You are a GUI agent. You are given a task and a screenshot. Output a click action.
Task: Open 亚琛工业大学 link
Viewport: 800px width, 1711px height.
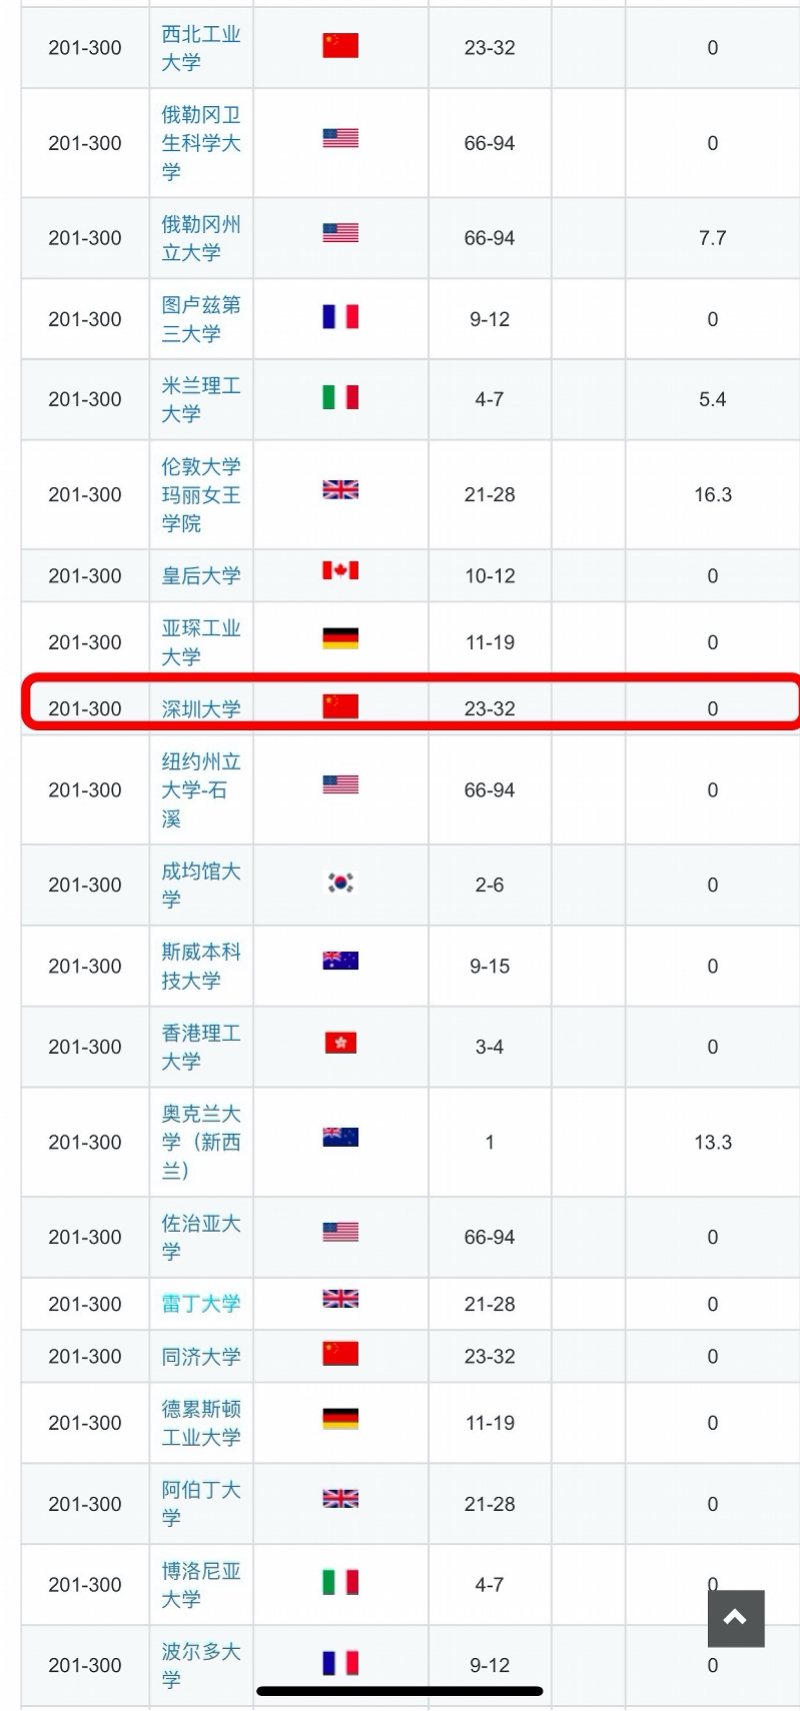[201, 642]
